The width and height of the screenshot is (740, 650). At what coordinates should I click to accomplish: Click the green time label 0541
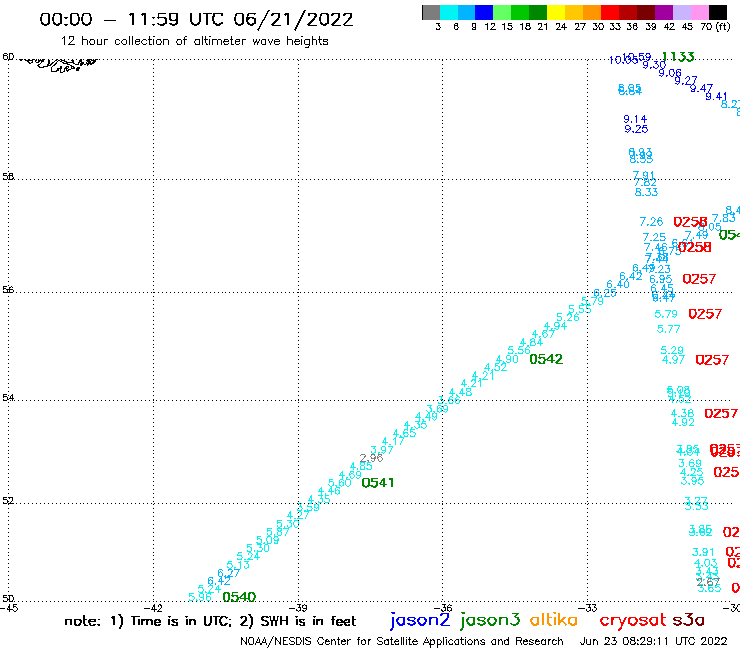click(378, 482)
